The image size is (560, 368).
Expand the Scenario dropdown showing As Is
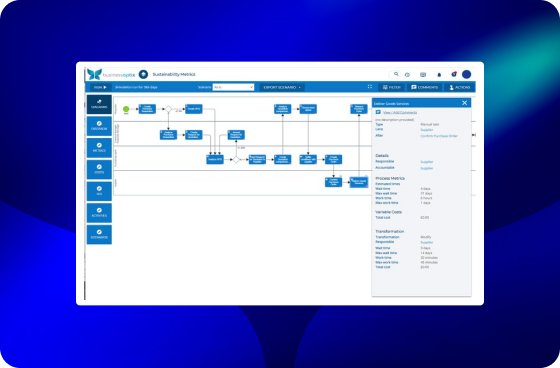pos(233,87)
